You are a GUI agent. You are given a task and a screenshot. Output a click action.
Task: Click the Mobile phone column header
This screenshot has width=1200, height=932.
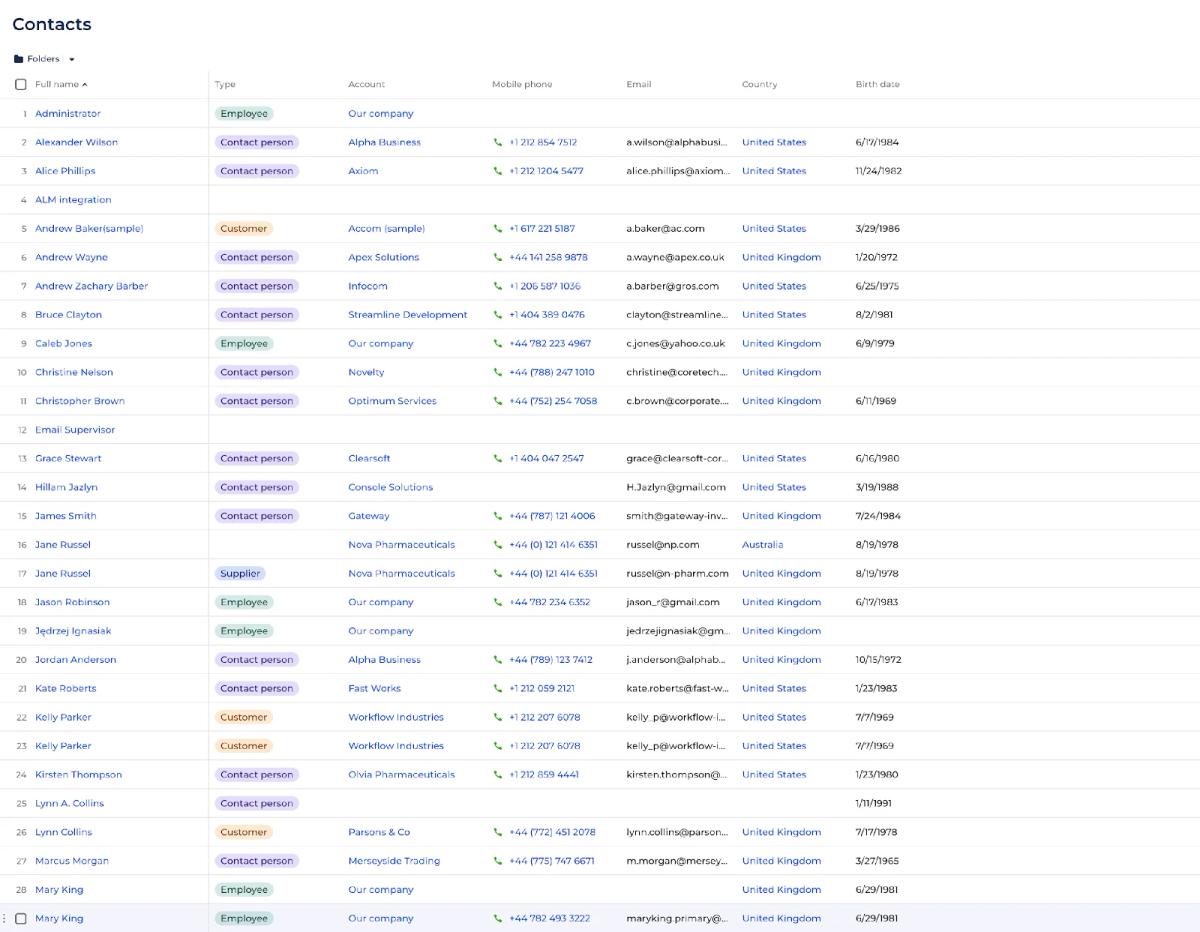point(522,84)
